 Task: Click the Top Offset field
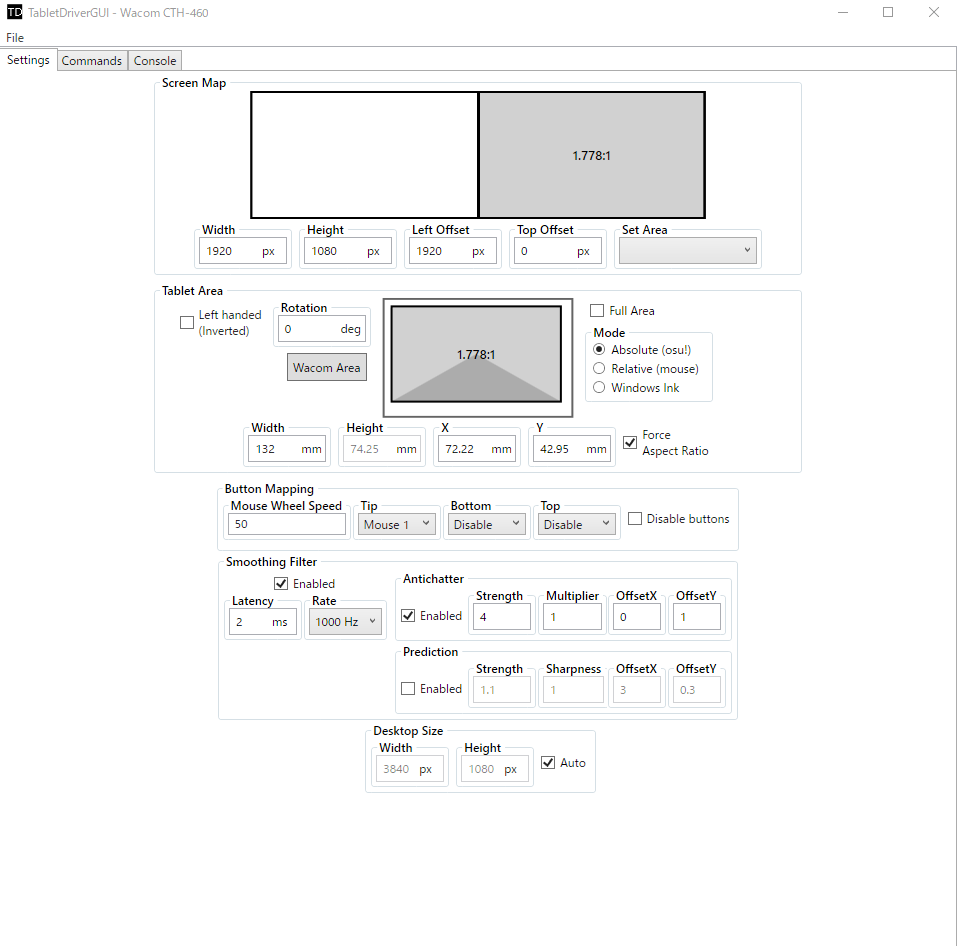pos(558,251)
